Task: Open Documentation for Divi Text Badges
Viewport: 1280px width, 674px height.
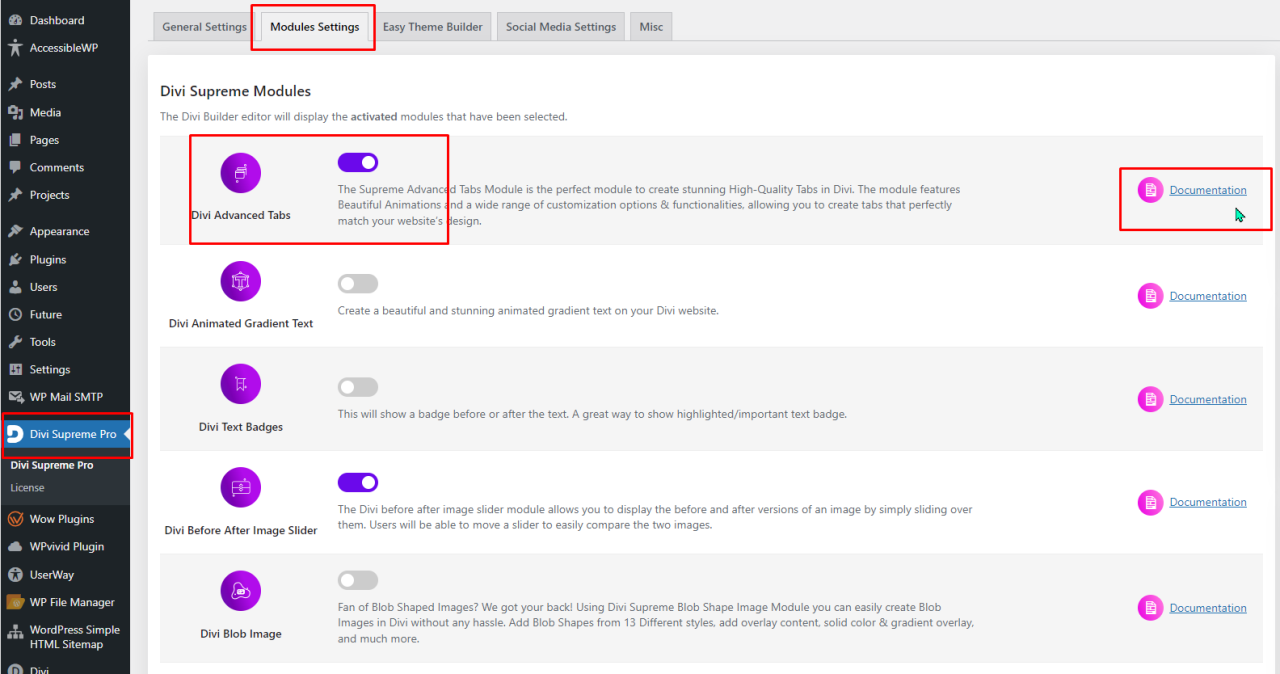Action: coord(1207,399)
